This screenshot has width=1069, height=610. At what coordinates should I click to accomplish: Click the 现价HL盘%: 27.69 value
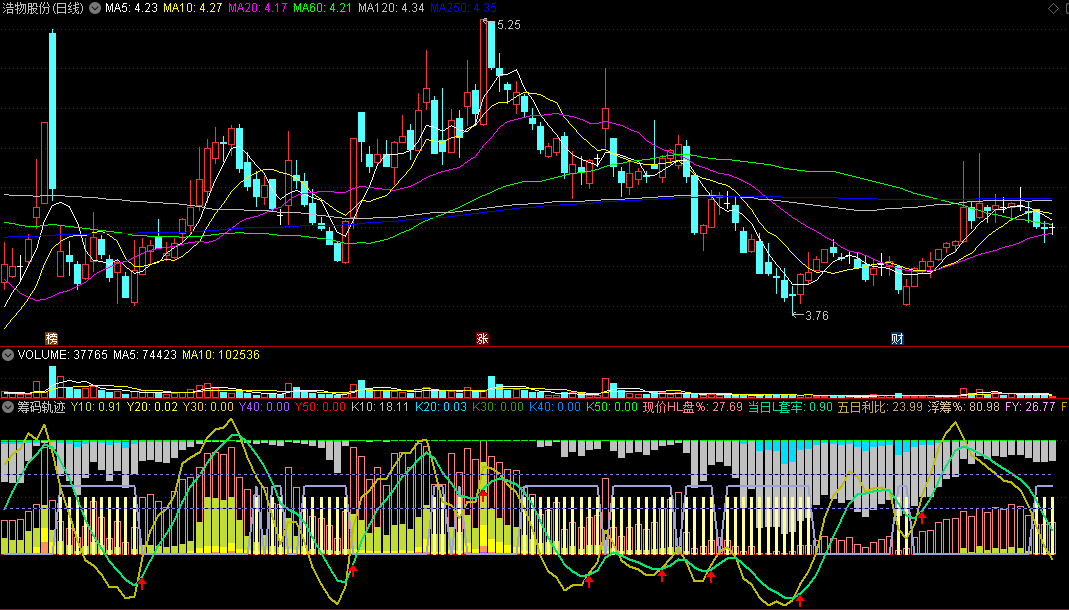(693, 407)
